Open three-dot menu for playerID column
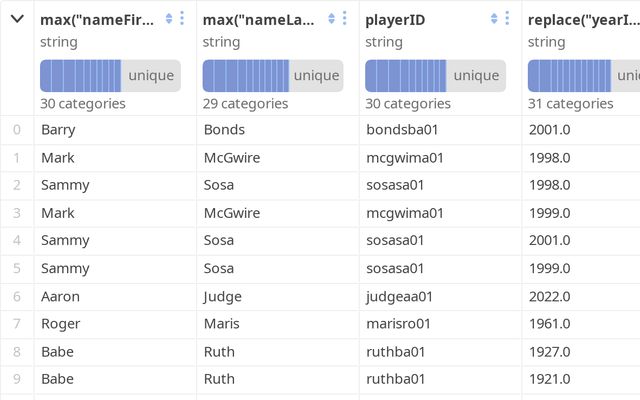The height and width of the screenshot is (400, 640). pos(506,19)
